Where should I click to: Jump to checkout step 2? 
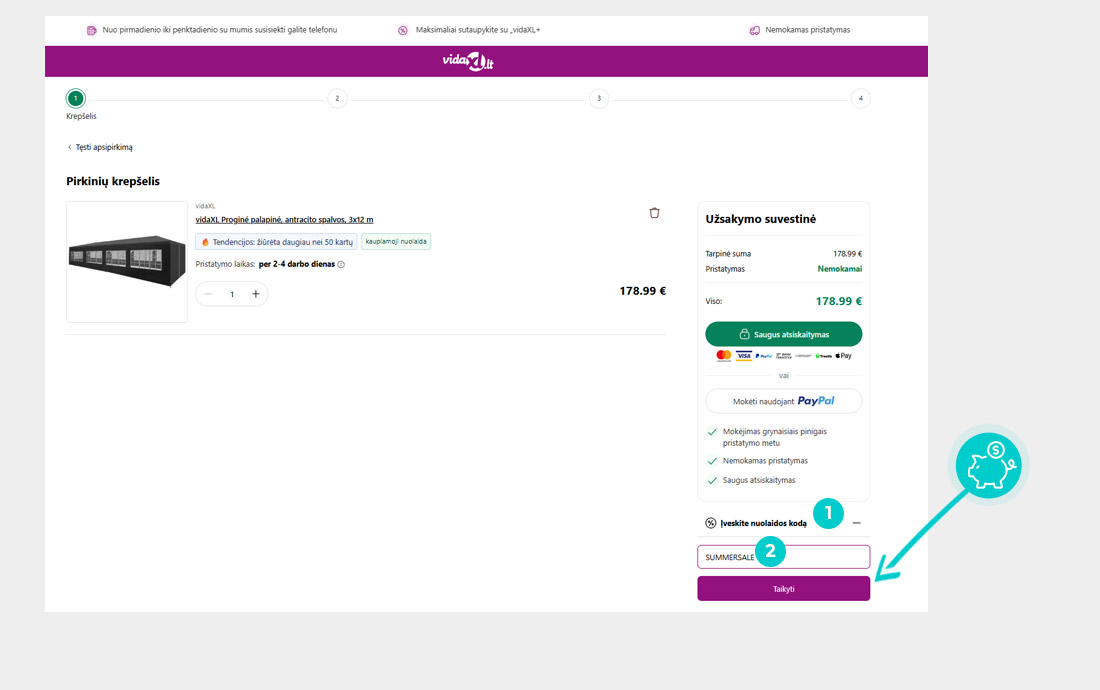(337, 98)
